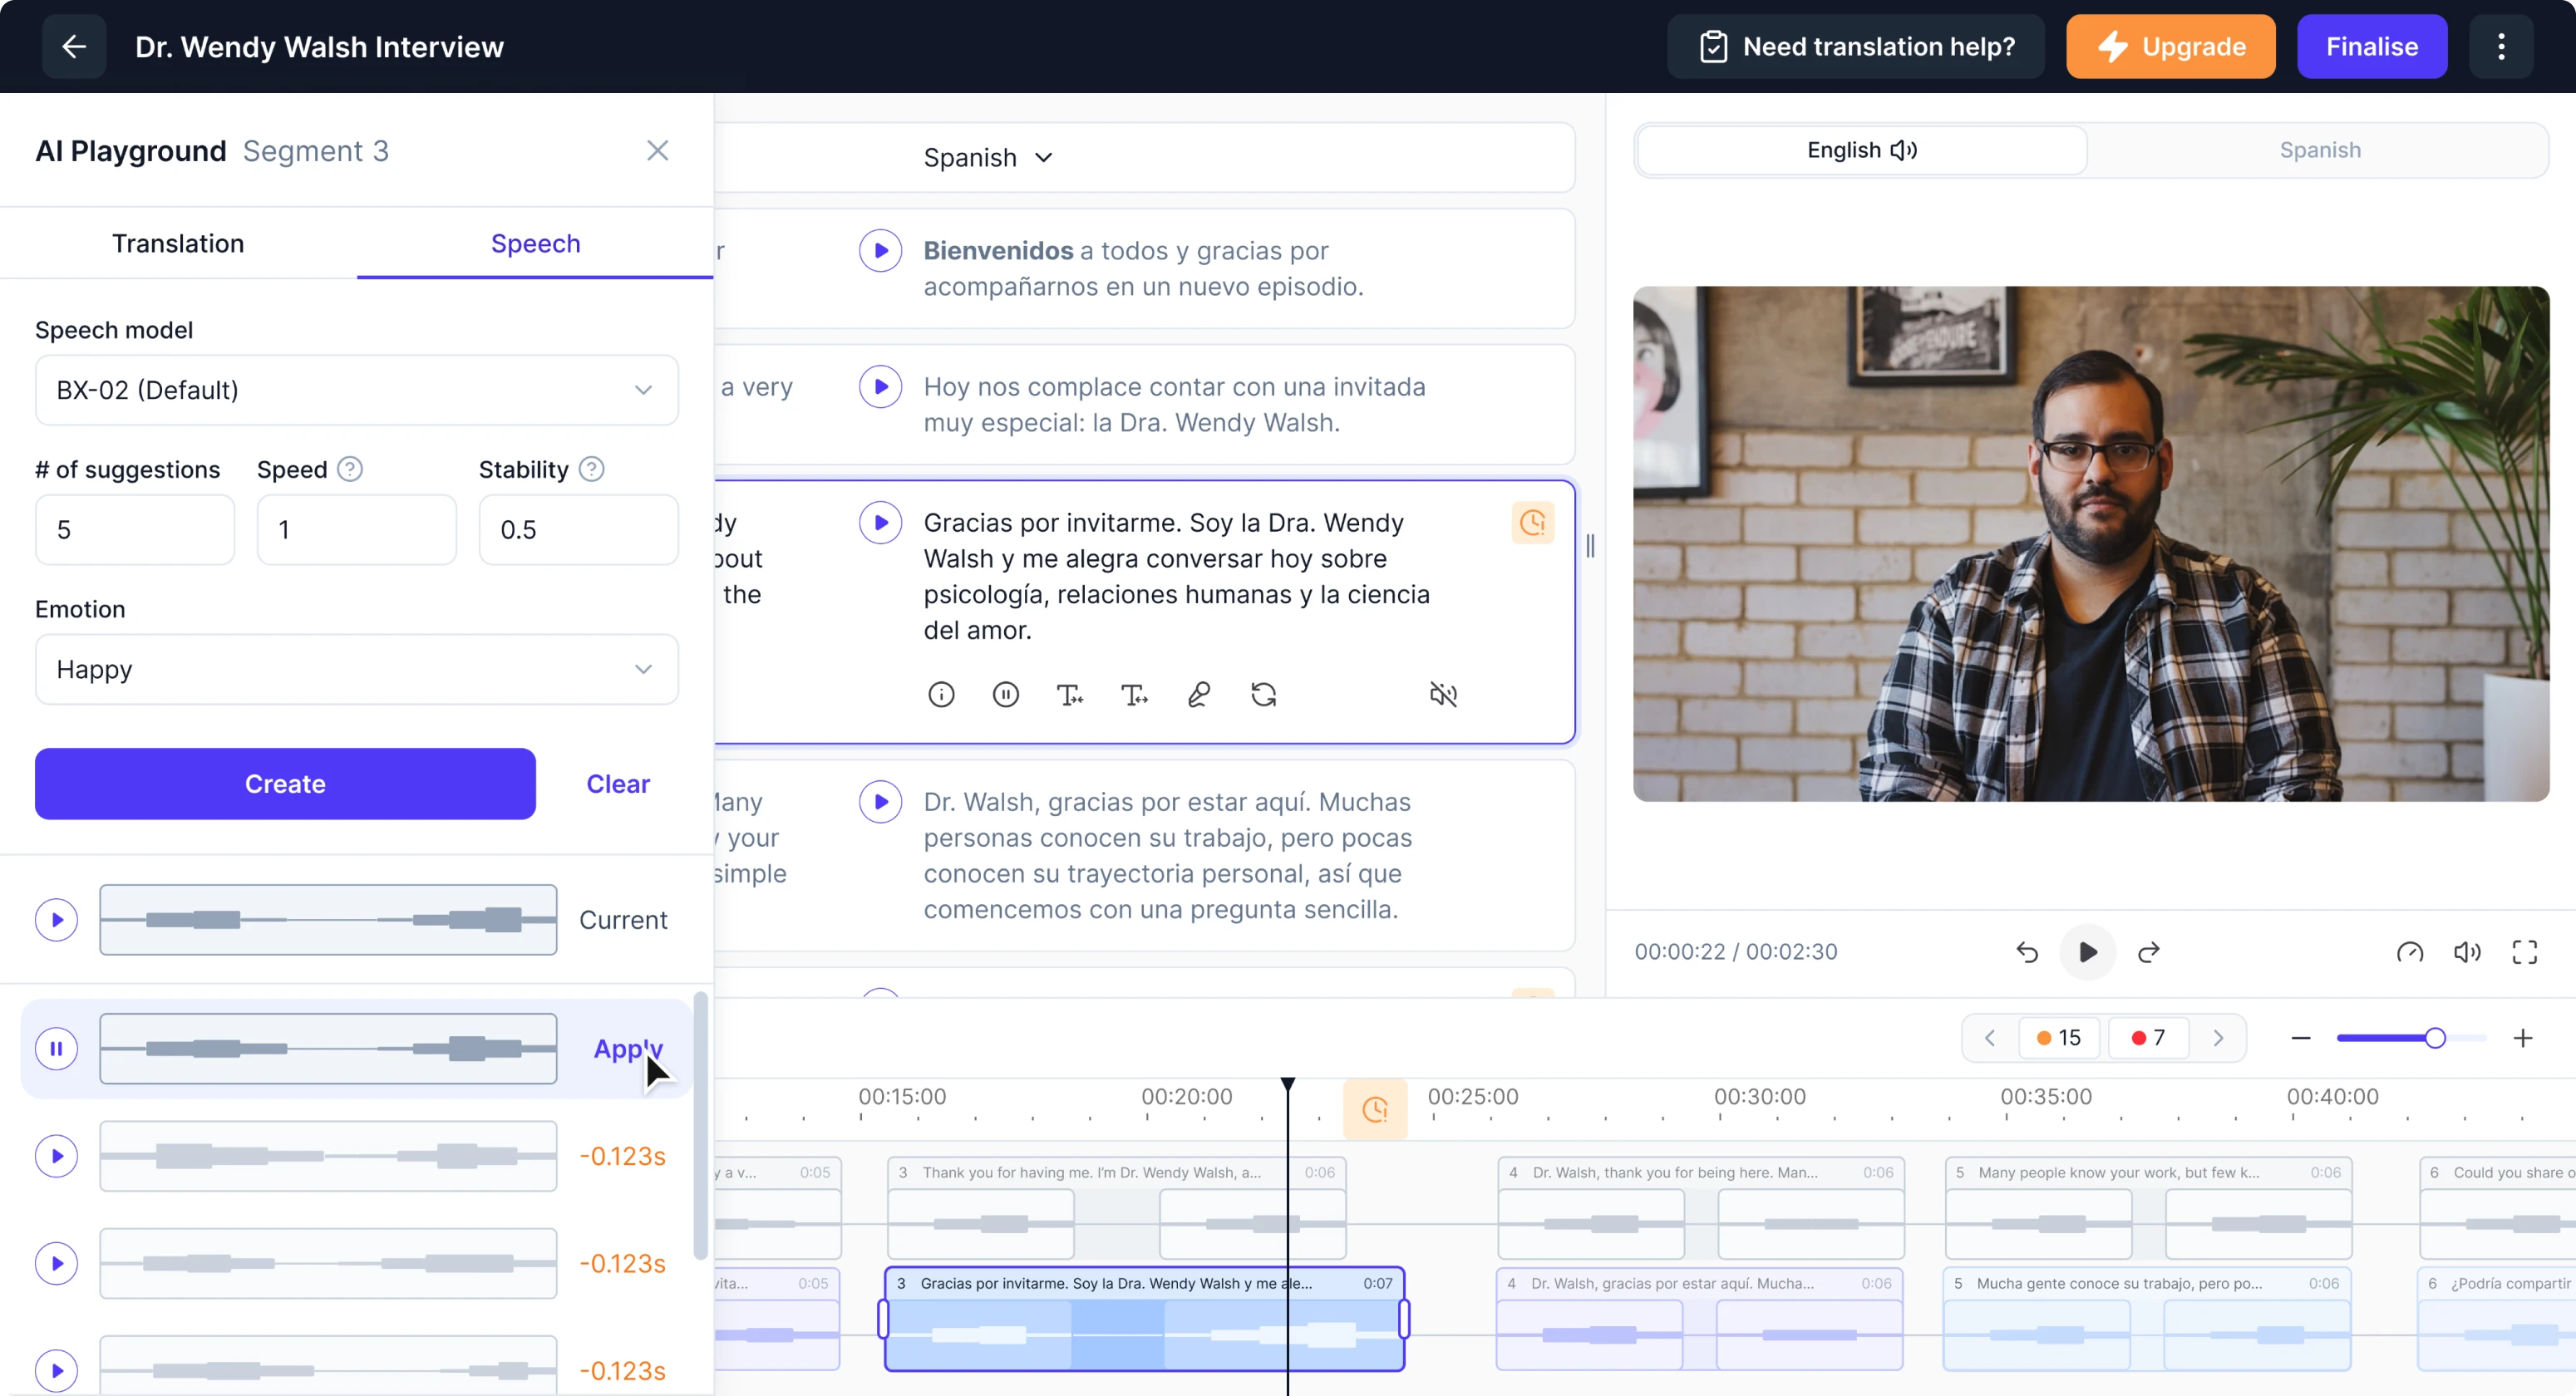Open the Spanish language selector
This screenshot has height=1396, width=2576.
[987, 157]
